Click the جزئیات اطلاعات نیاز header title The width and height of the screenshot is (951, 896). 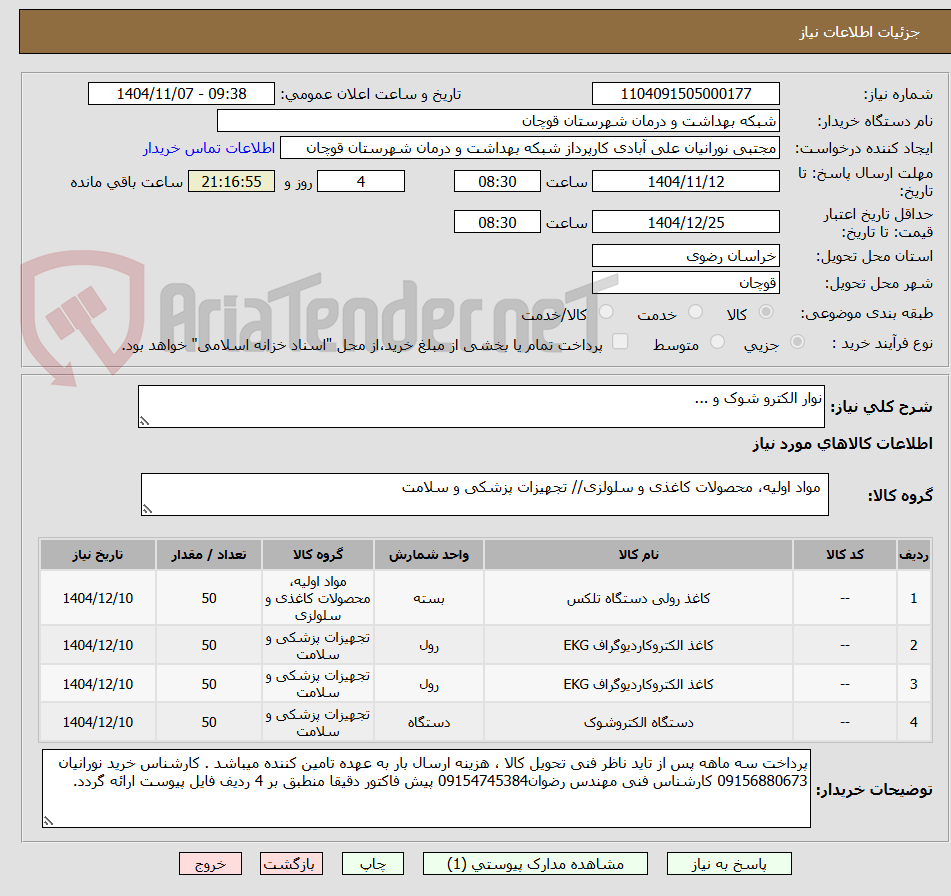click(x=859, y=32)
